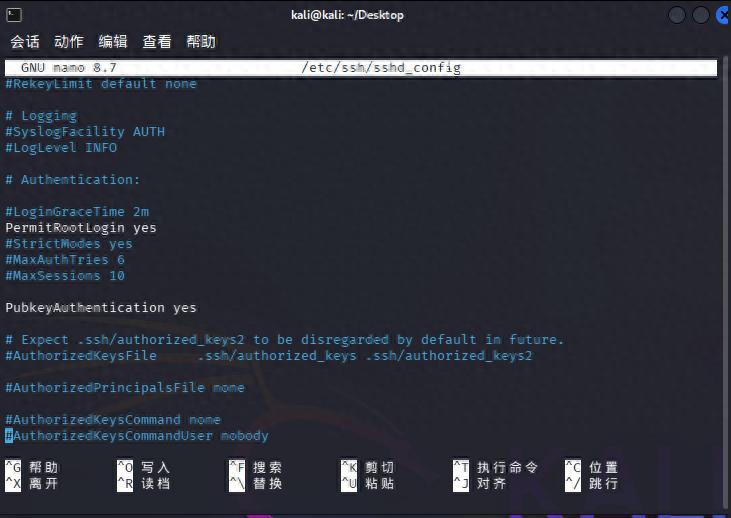The image size is (731, 518).
Task: Open the 编辑 menu
Action: 113,42
